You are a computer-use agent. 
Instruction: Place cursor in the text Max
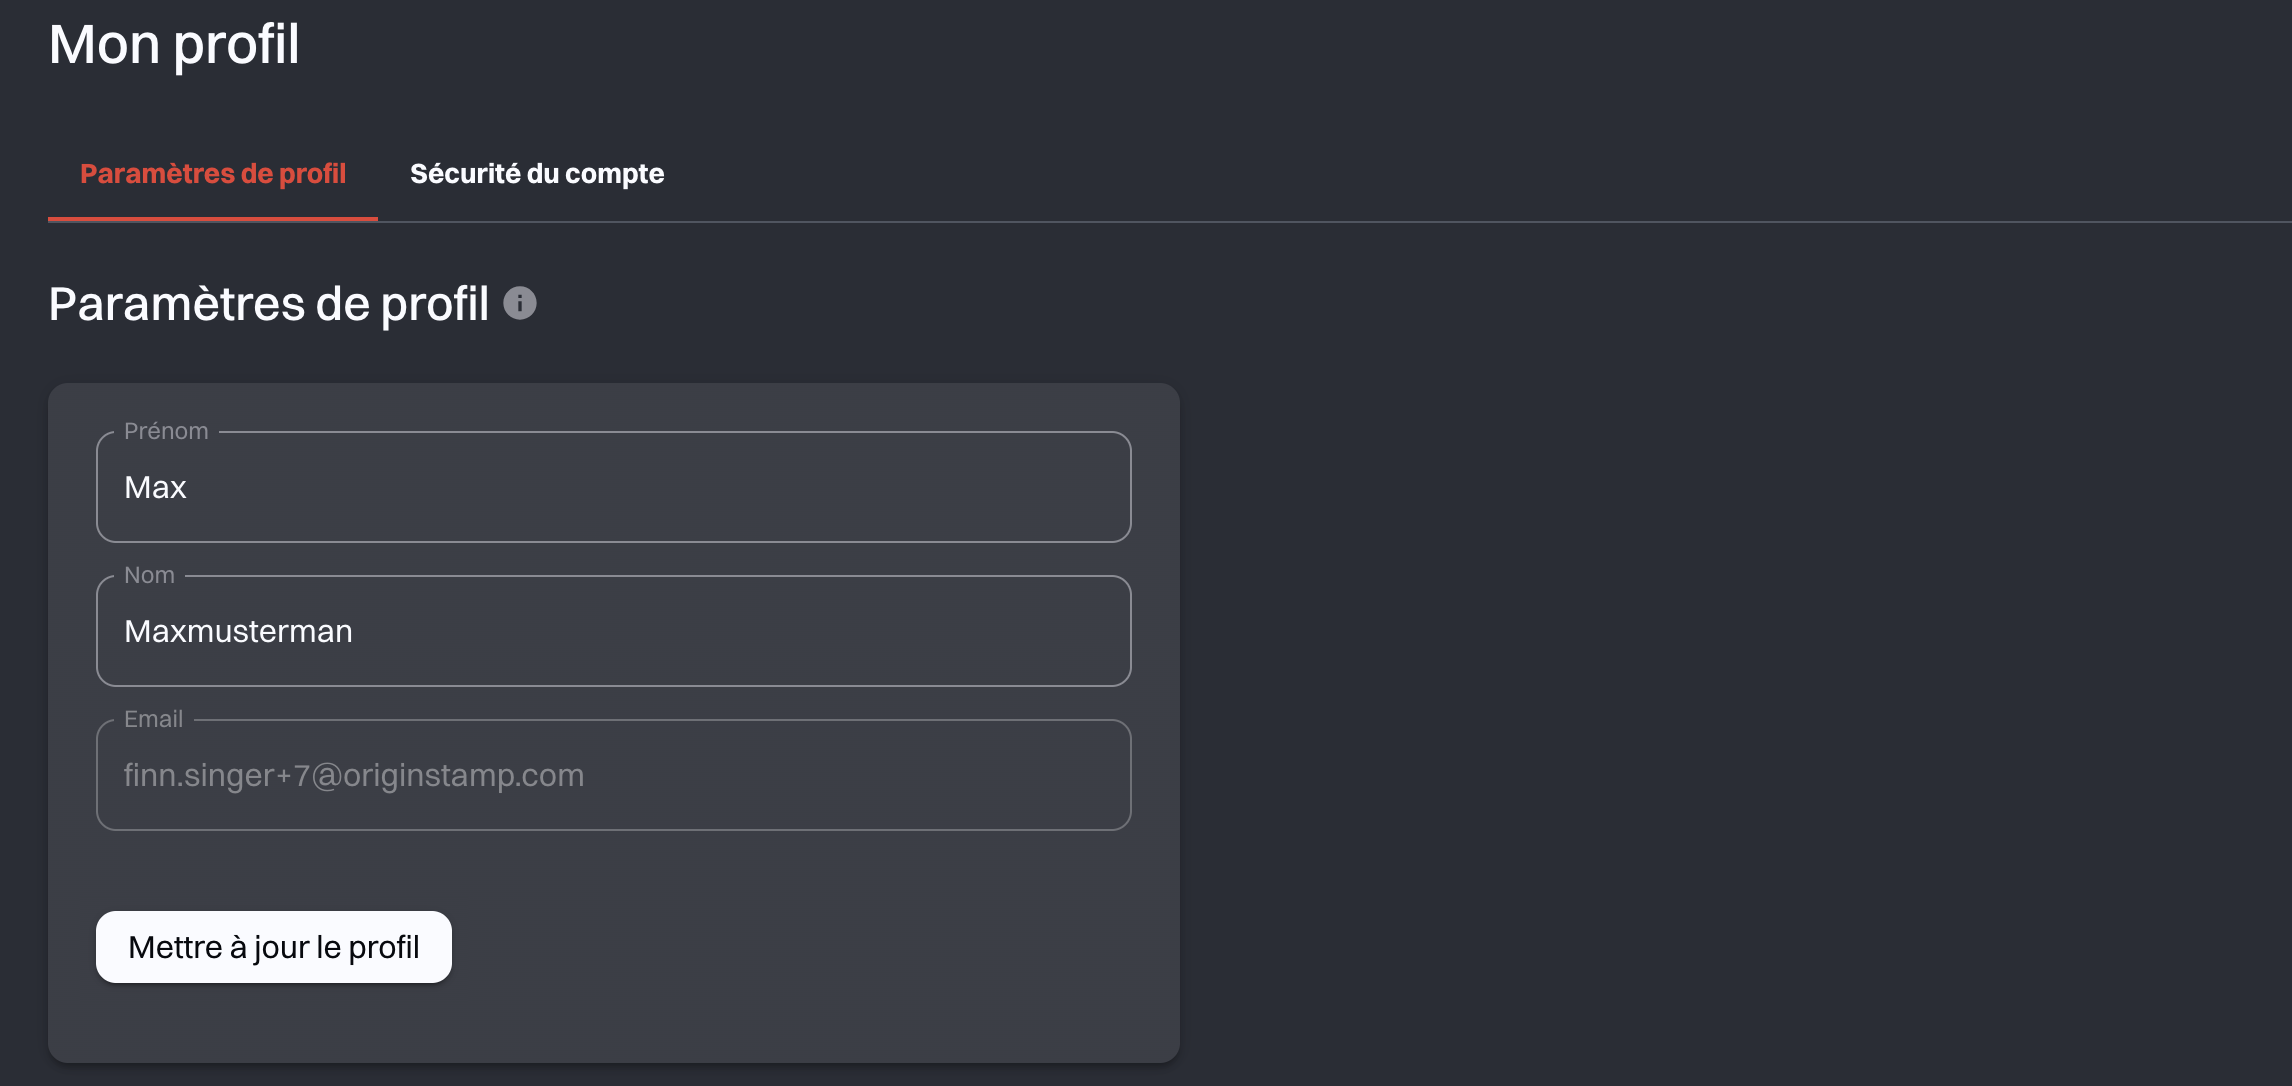[155, 488]
